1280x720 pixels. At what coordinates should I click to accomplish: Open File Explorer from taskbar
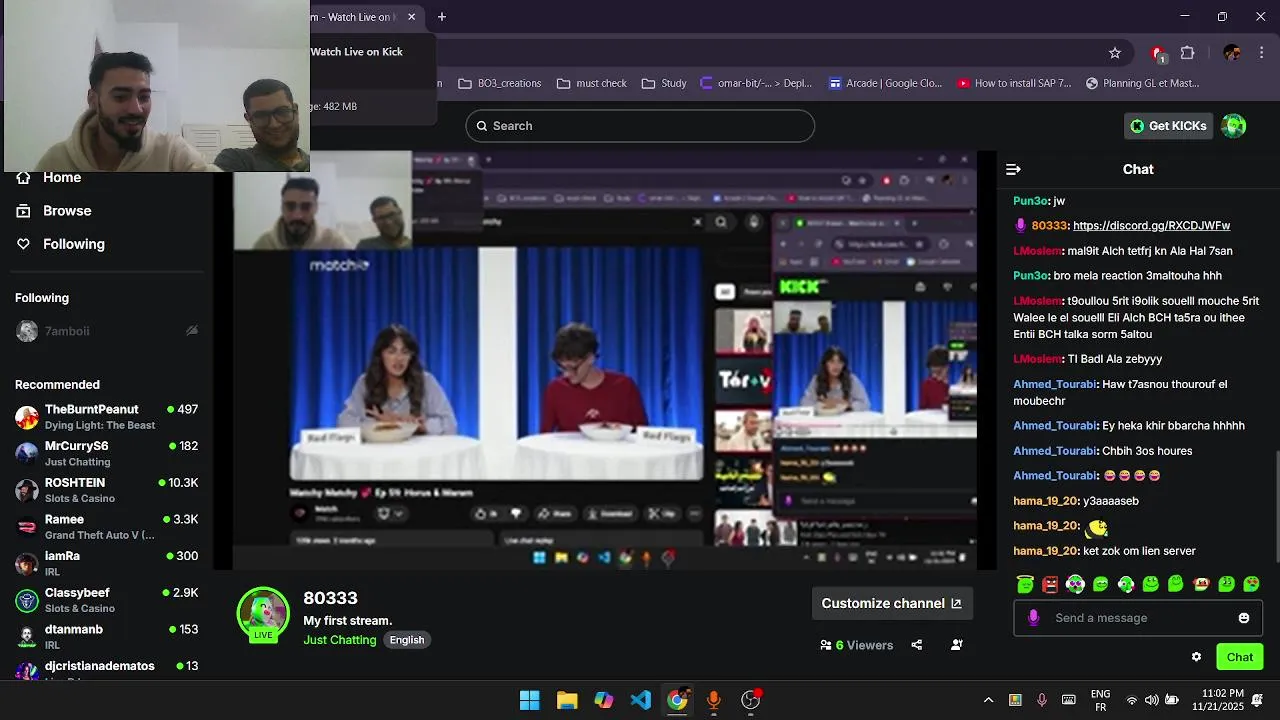click(567, 700)
